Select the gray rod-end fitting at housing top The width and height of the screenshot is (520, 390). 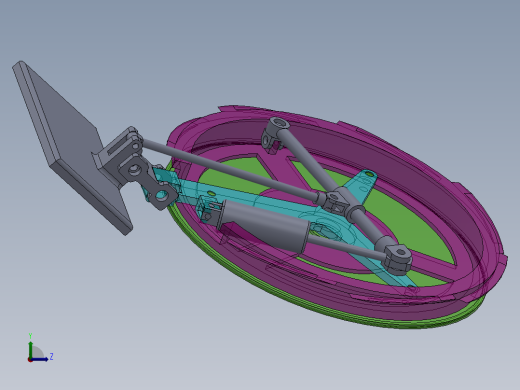[275, 135]
